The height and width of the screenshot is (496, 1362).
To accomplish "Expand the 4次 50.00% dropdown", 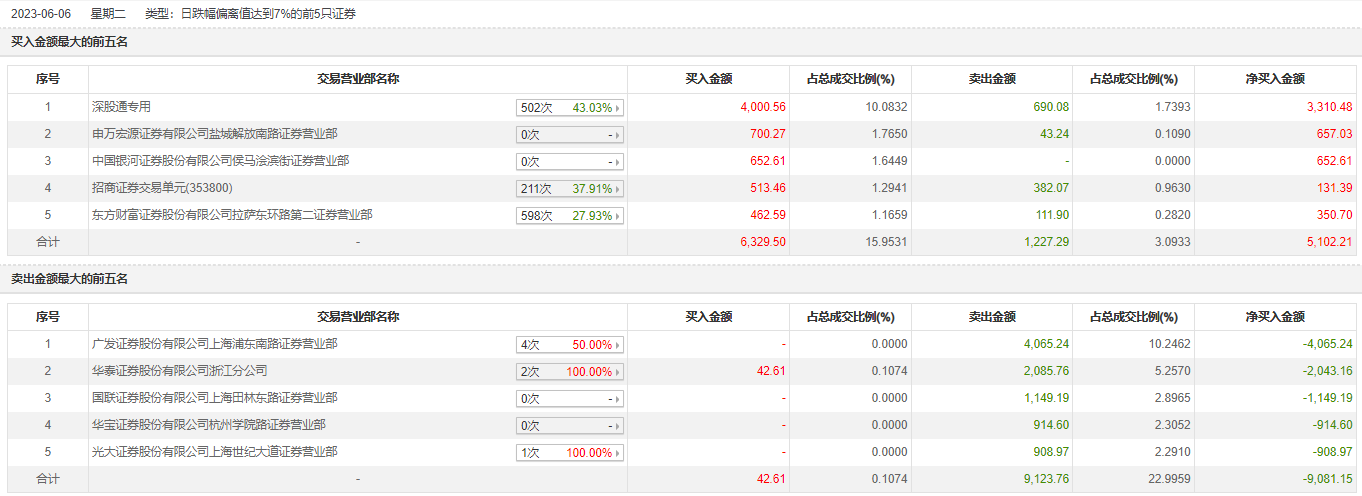I will point(570,345).
